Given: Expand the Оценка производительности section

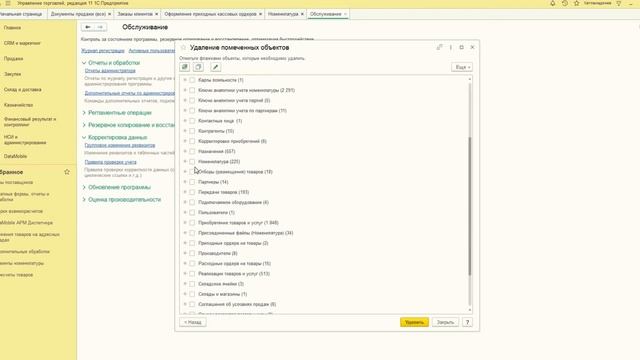Looking at the screenshot, I should point(84,200).
